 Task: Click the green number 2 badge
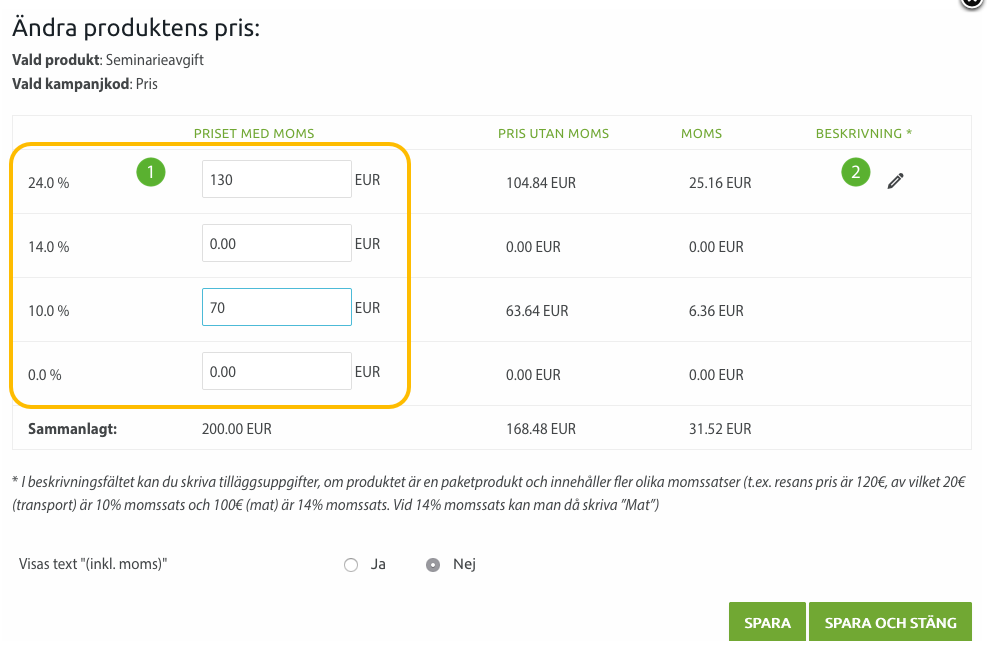pyautogui.click(x=855, y=172)
